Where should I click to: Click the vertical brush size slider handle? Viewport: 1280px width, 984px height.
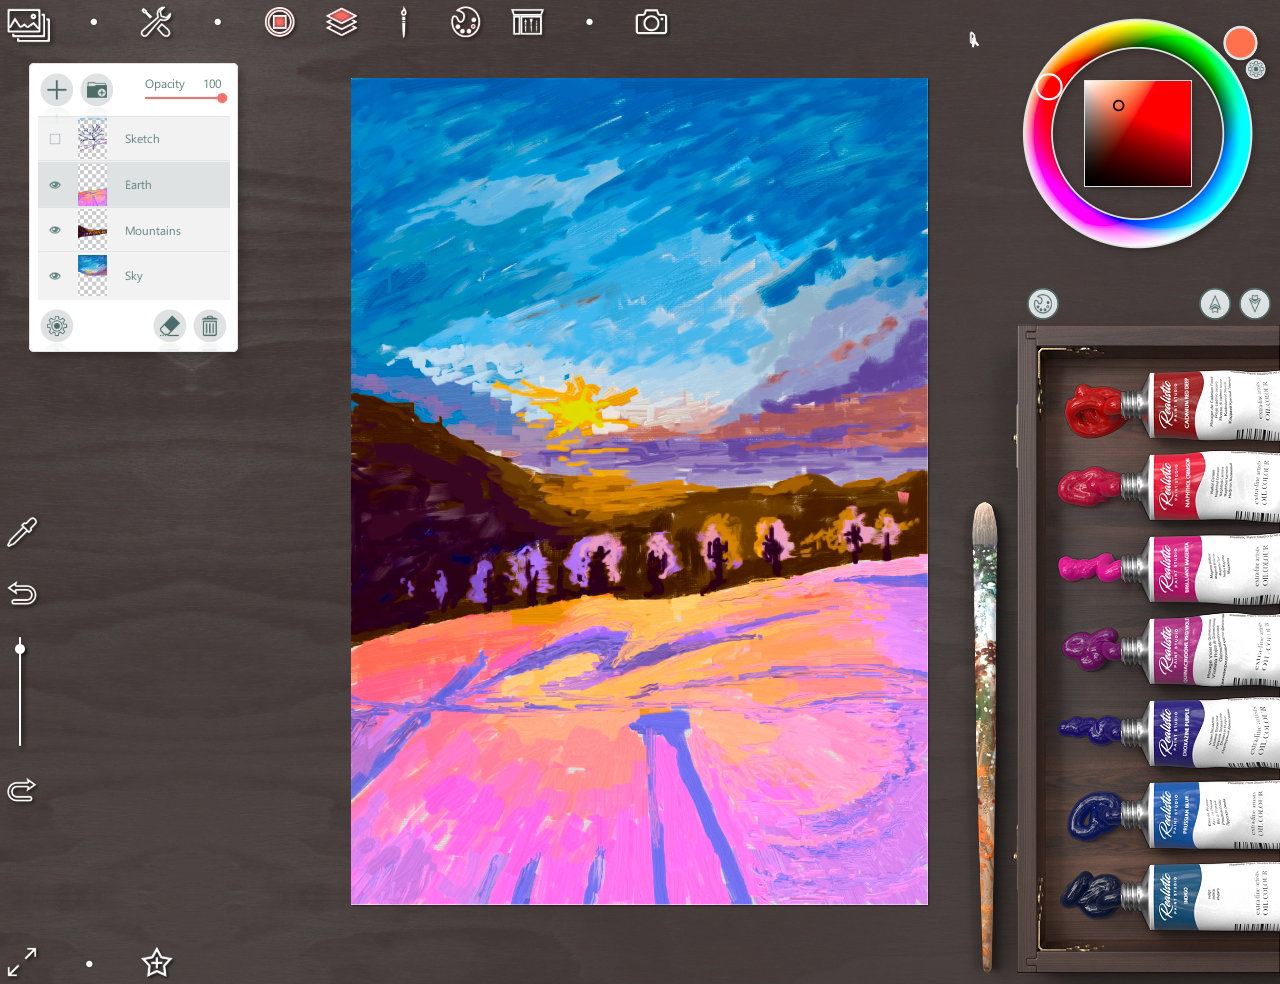click(20, 649)
